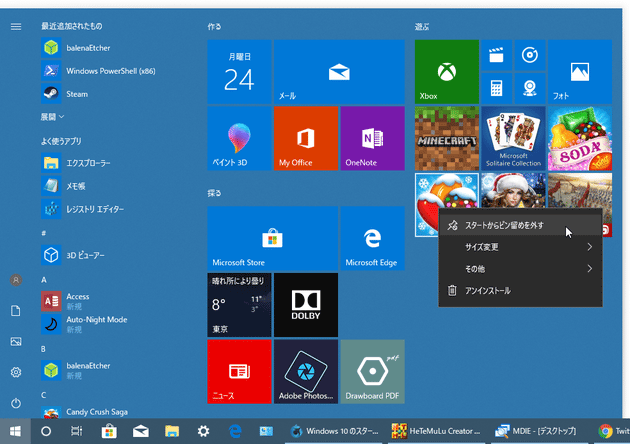Select スタートからピン留めを外す menu item
Viewport: 630px width, 444px height.
tap(520, 225)
